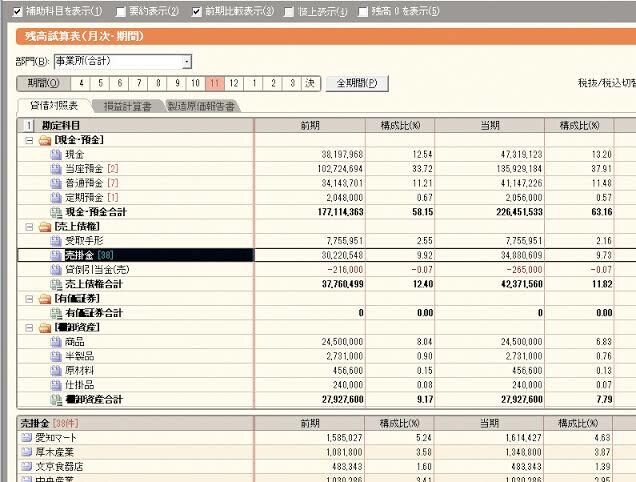Select the 現金 row label
636x482 pixels.
pyautogui.click(x=75, y=155)
